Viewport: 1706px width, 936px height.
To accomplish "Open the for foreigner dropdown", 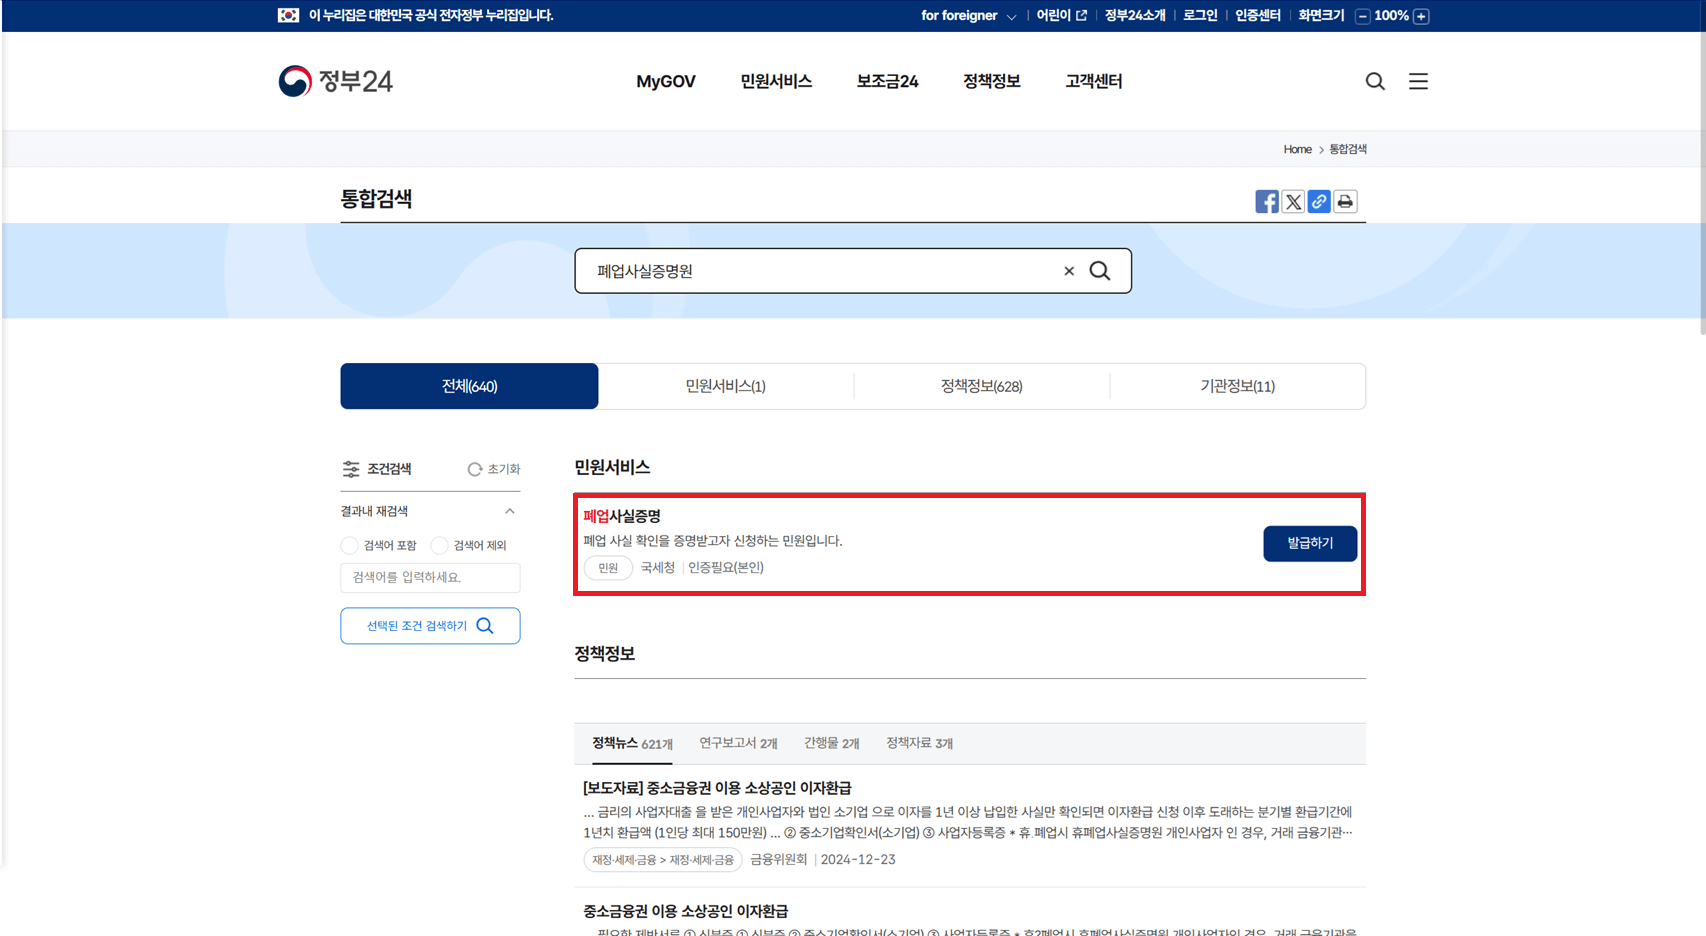I will click(x=968, y=16).
